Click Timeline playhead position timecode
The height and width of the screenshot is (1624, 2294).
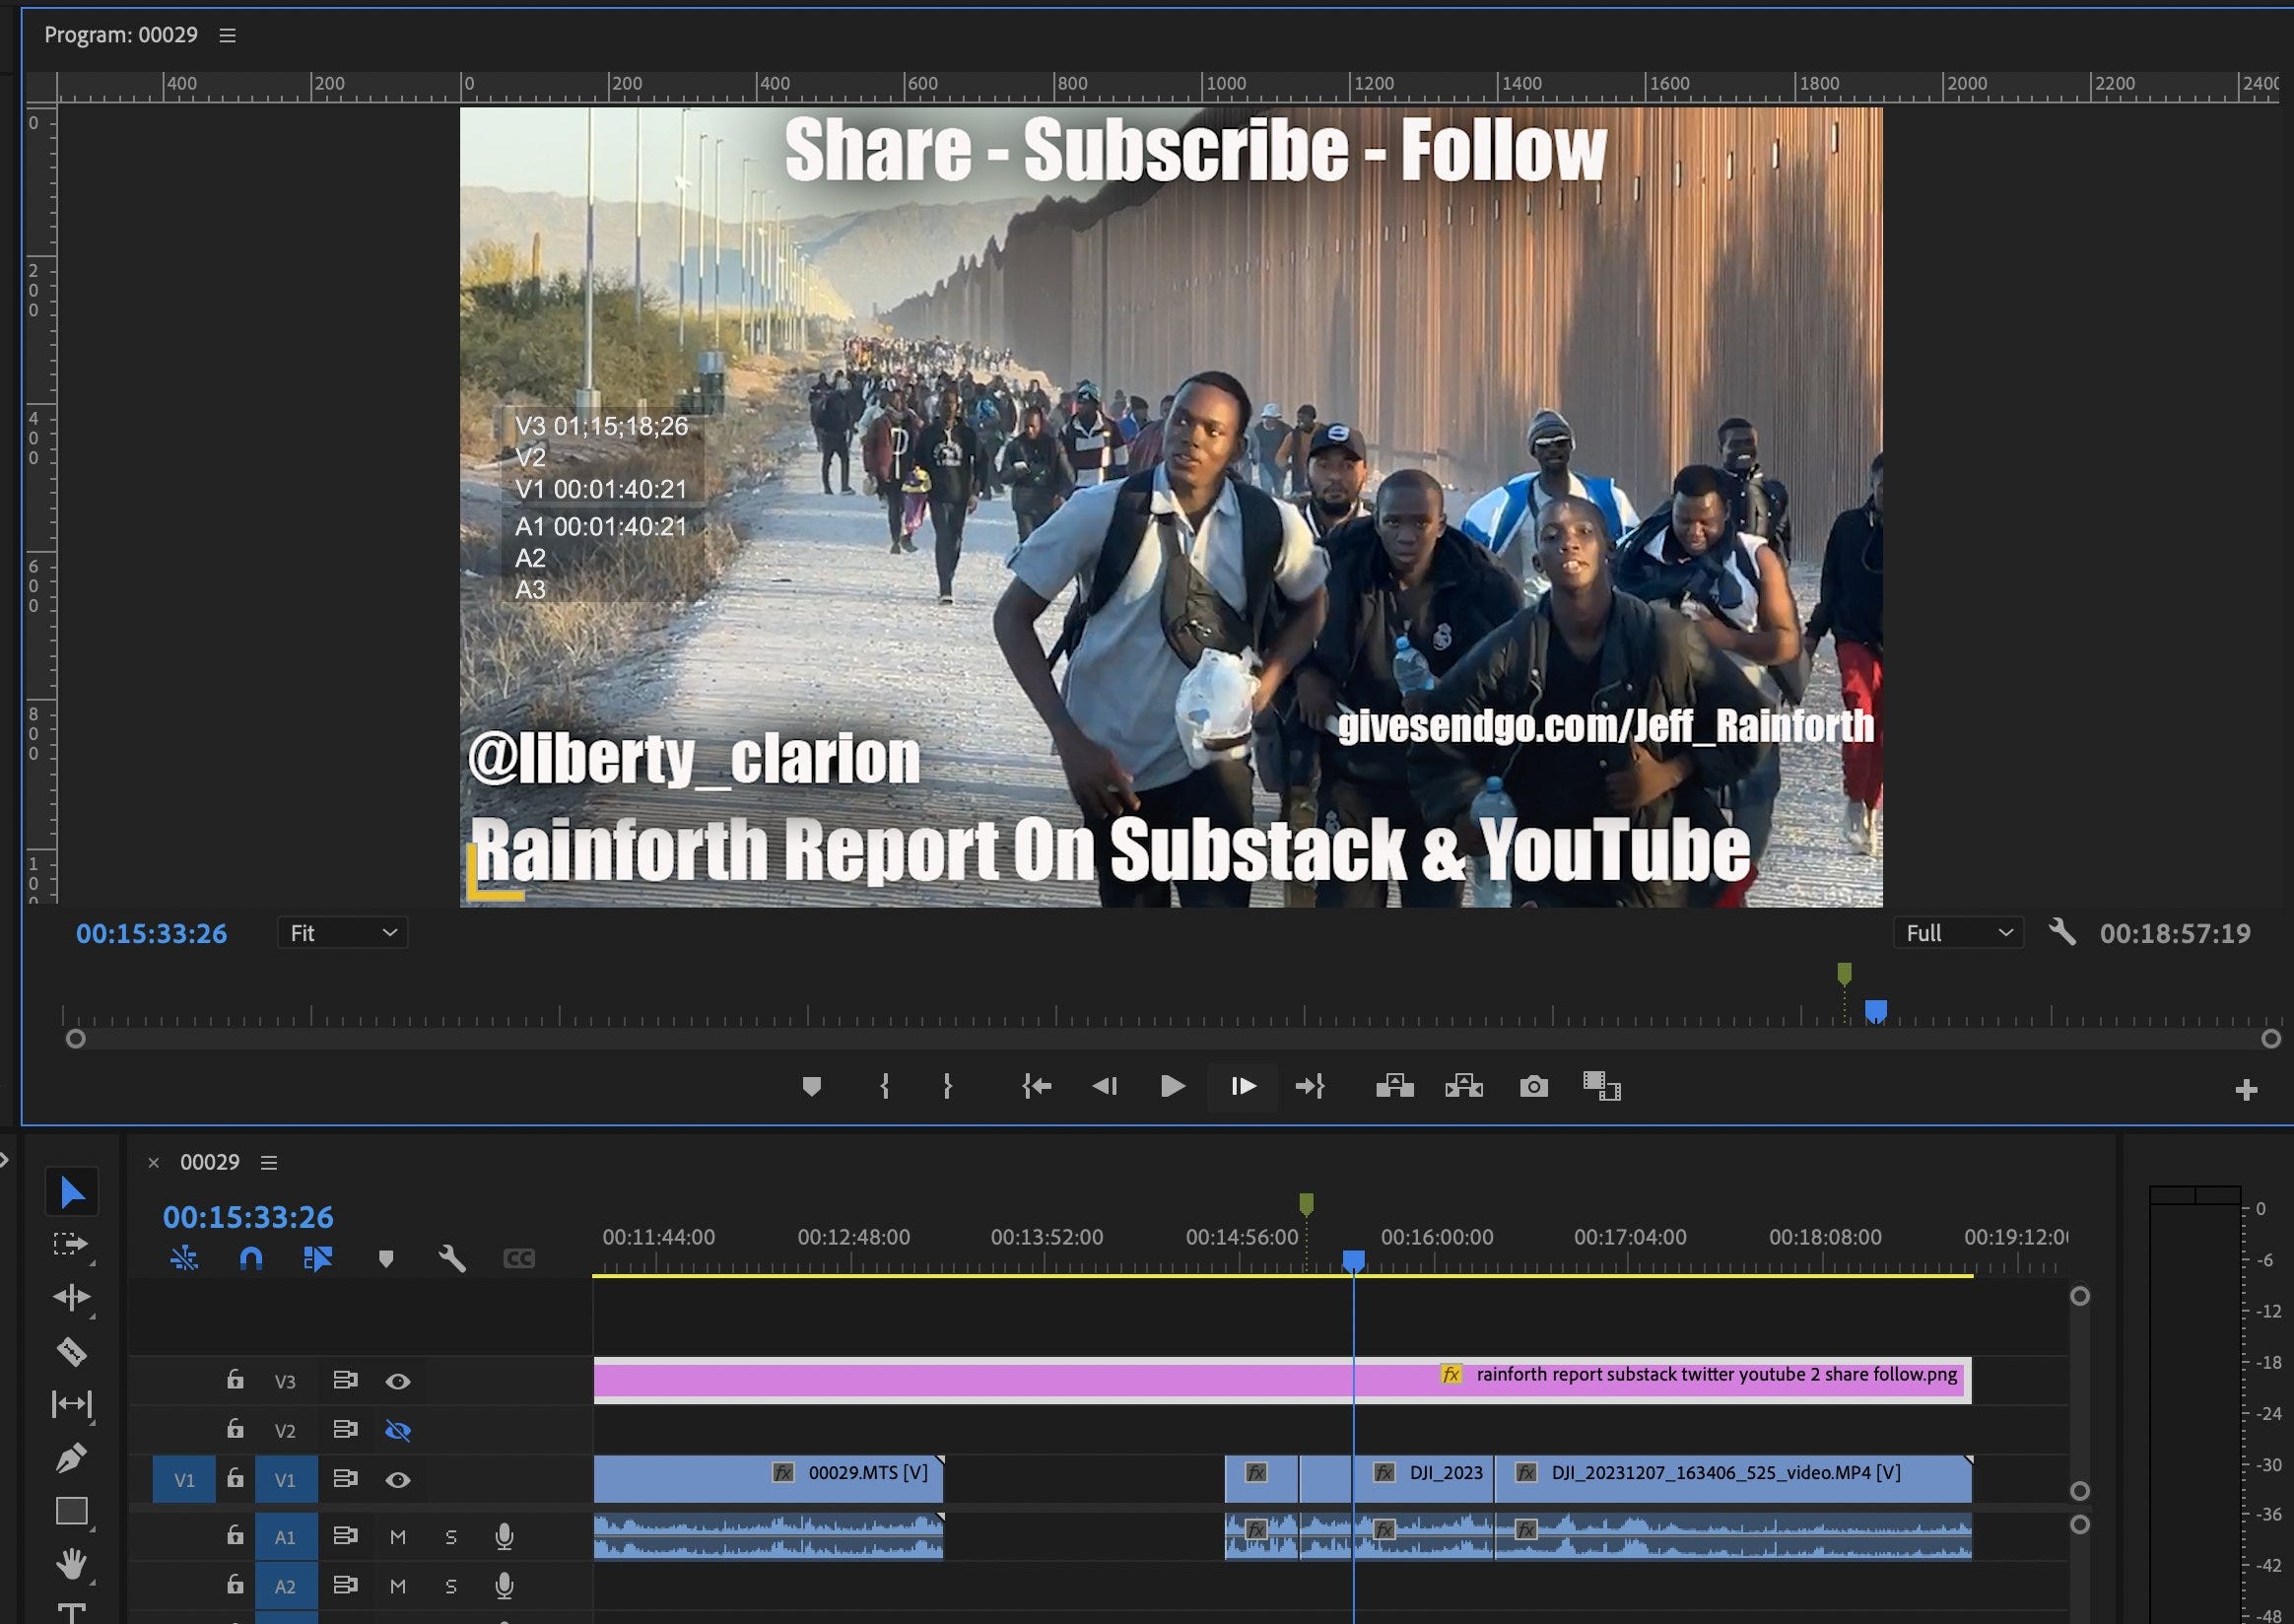(x=248, y=1216)
